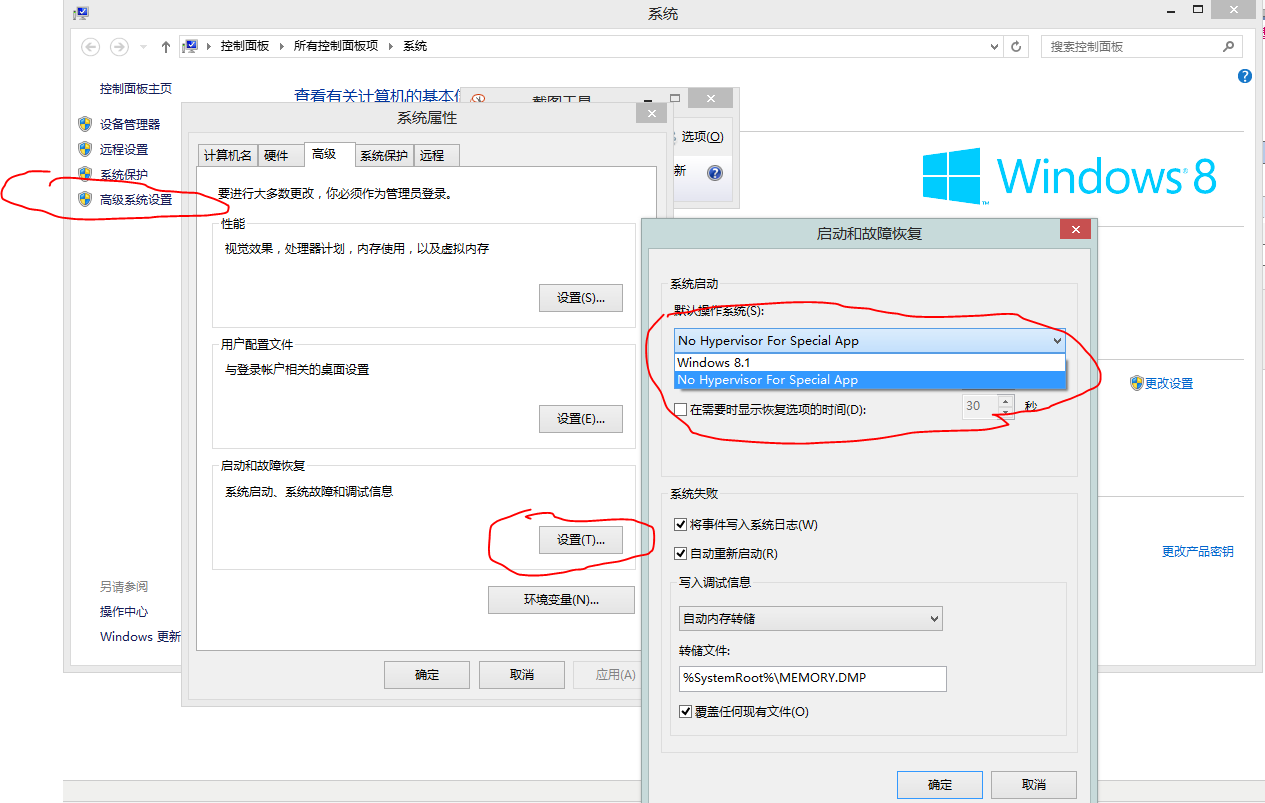Open 自动内存转储 dropdown
Screen dimensions: 1265x803
(810, 618)
